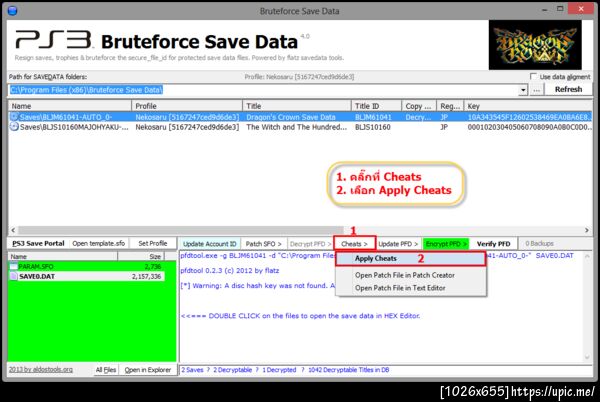Click the save icon beside Saves\BLJS10160MAJOHYAKU
600x402 pixels.
[x=14, y=127]
